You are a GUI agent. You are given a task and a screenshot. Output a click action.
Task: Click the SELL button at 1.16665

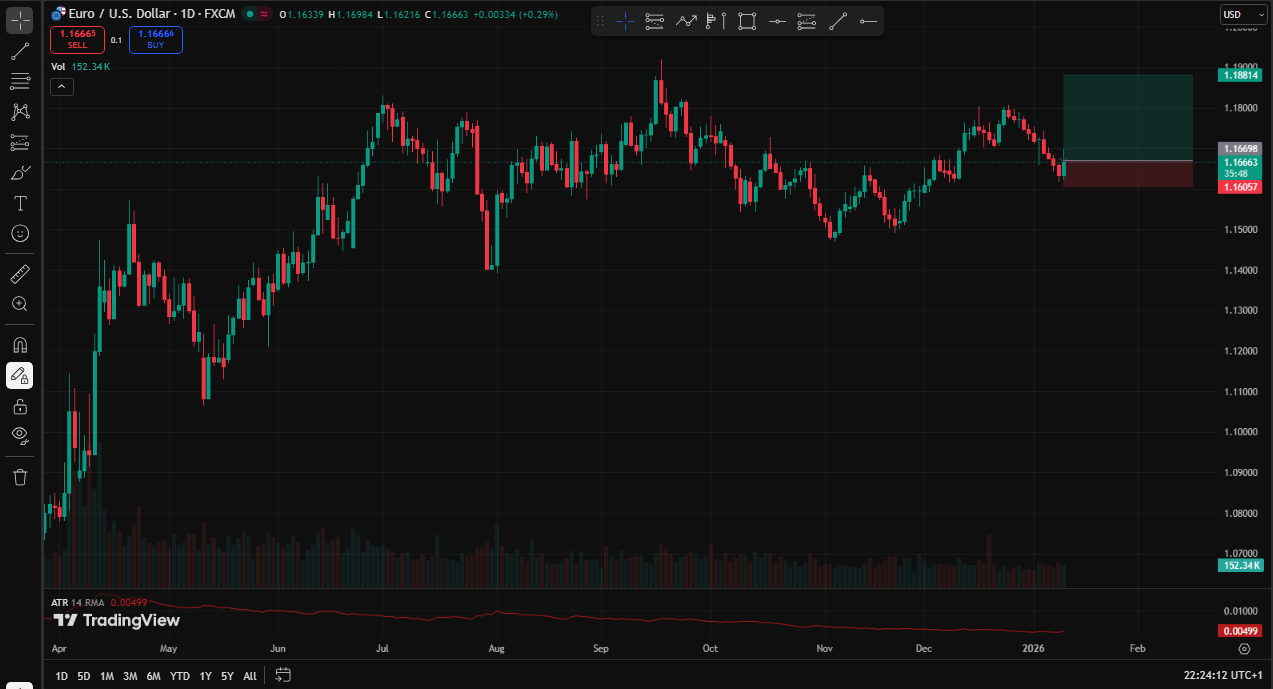[x=77, y=40]
